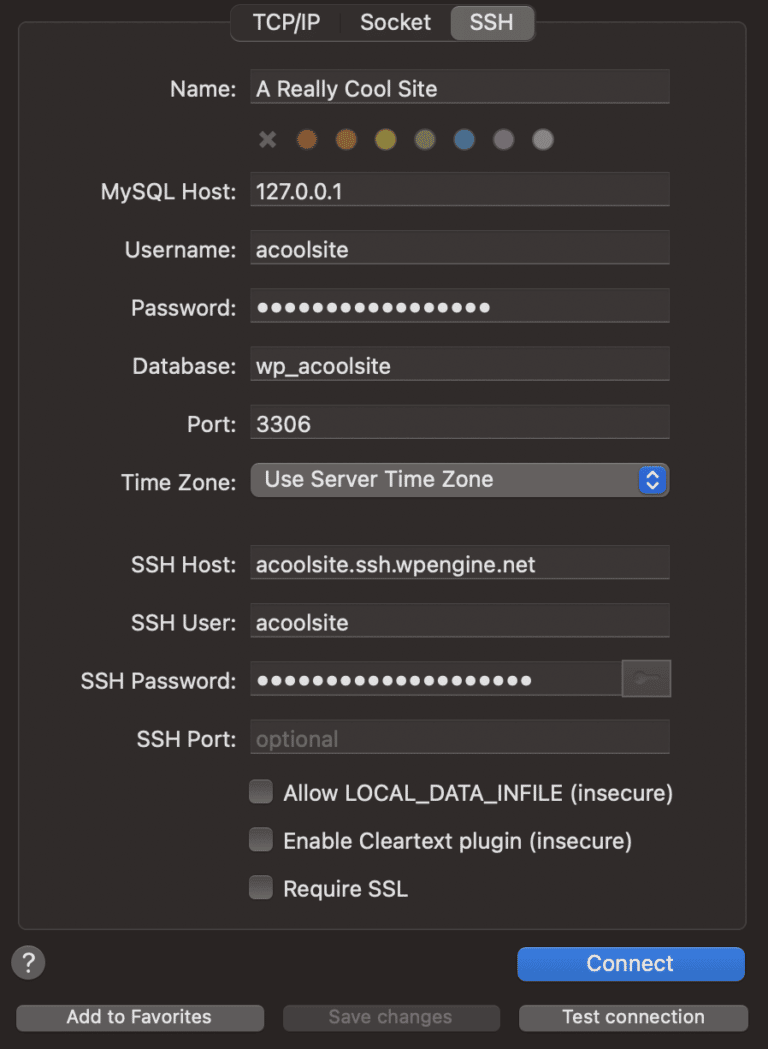This screenshot has height=1049, width=768.
Task: Check Allow LOCAL_DATA_INFILE (insecure)
Action: [260, 791]
